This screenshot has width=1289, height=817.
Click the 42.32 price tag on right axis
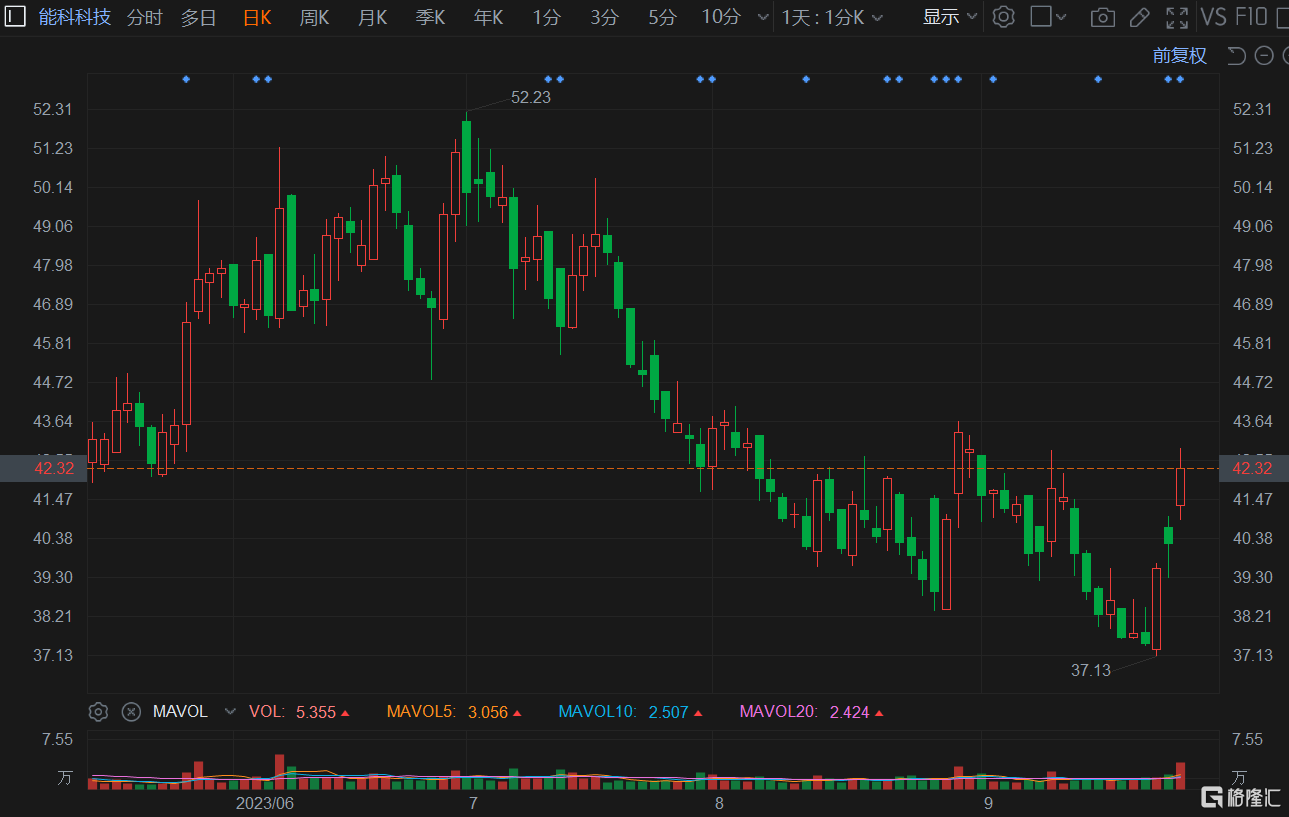[1253, 468]
